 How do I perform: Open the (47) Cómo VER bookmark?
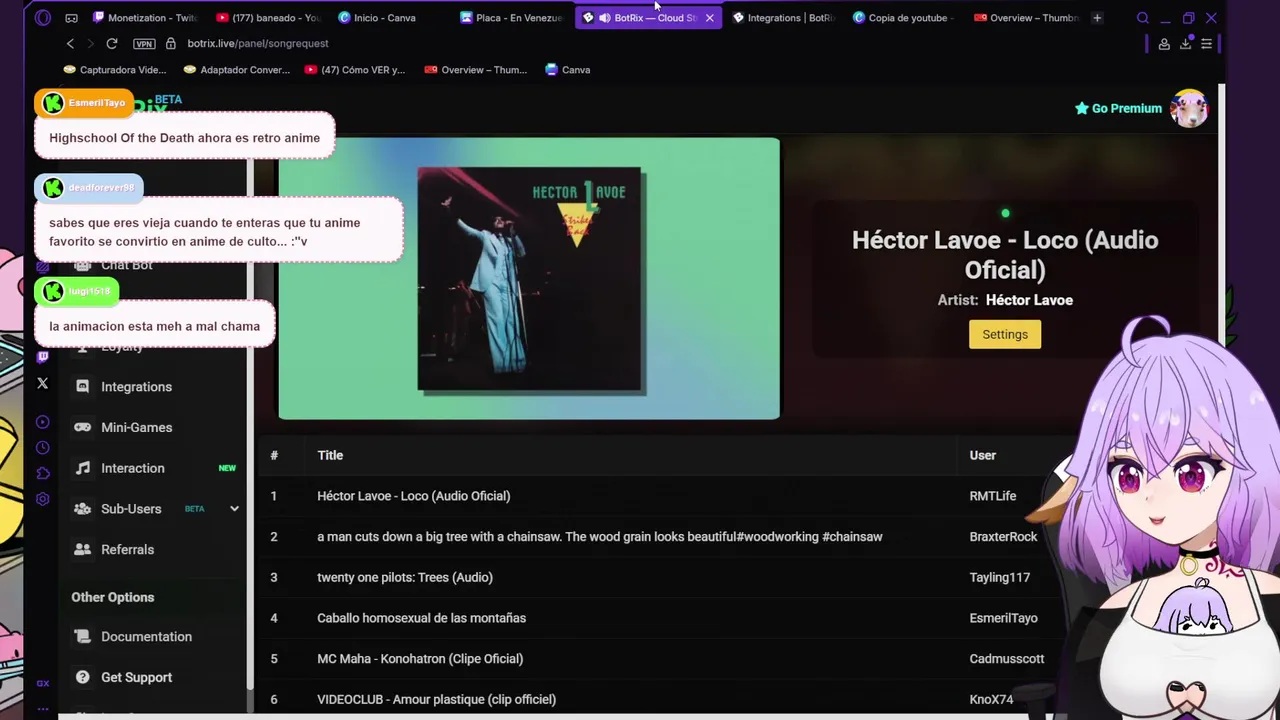pos(355,70)
